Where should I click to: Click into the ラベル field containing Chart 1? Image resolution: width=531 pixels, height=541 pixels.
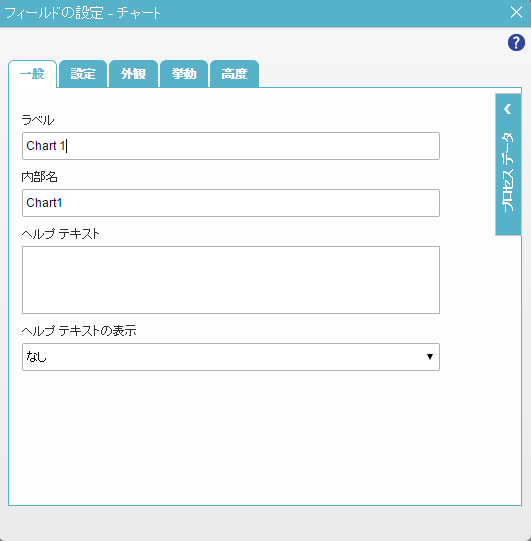click(x=231, y=146)
